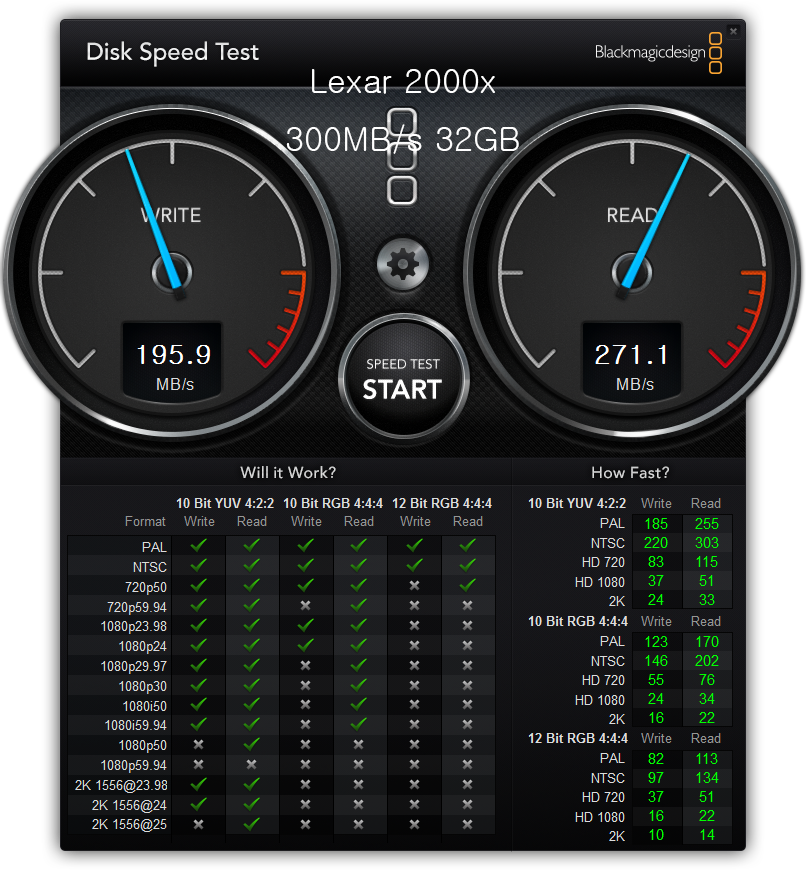Click the "Will it Work?" panel heading
806x870 pixels.
pos(288,472)
